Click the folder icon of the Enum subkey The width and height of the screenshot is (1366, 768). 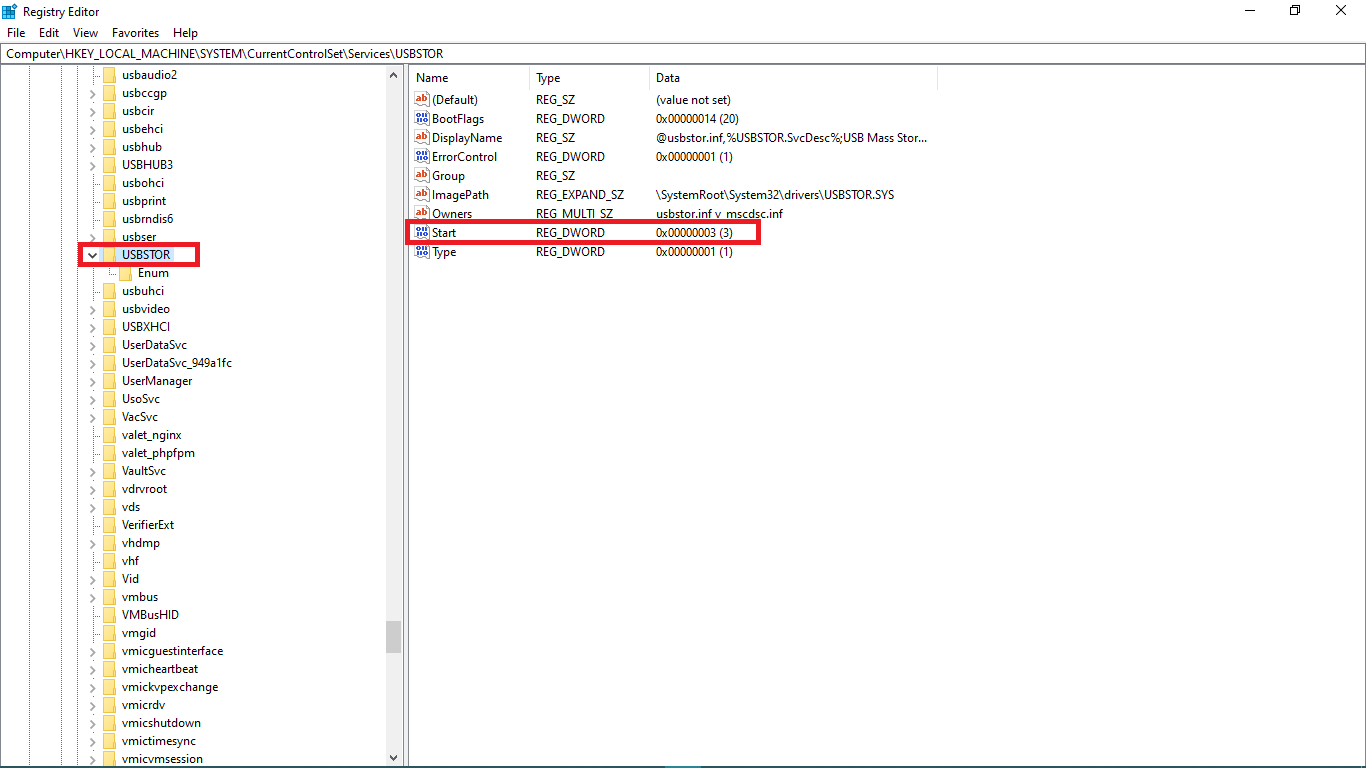click(x=125, y=272)
